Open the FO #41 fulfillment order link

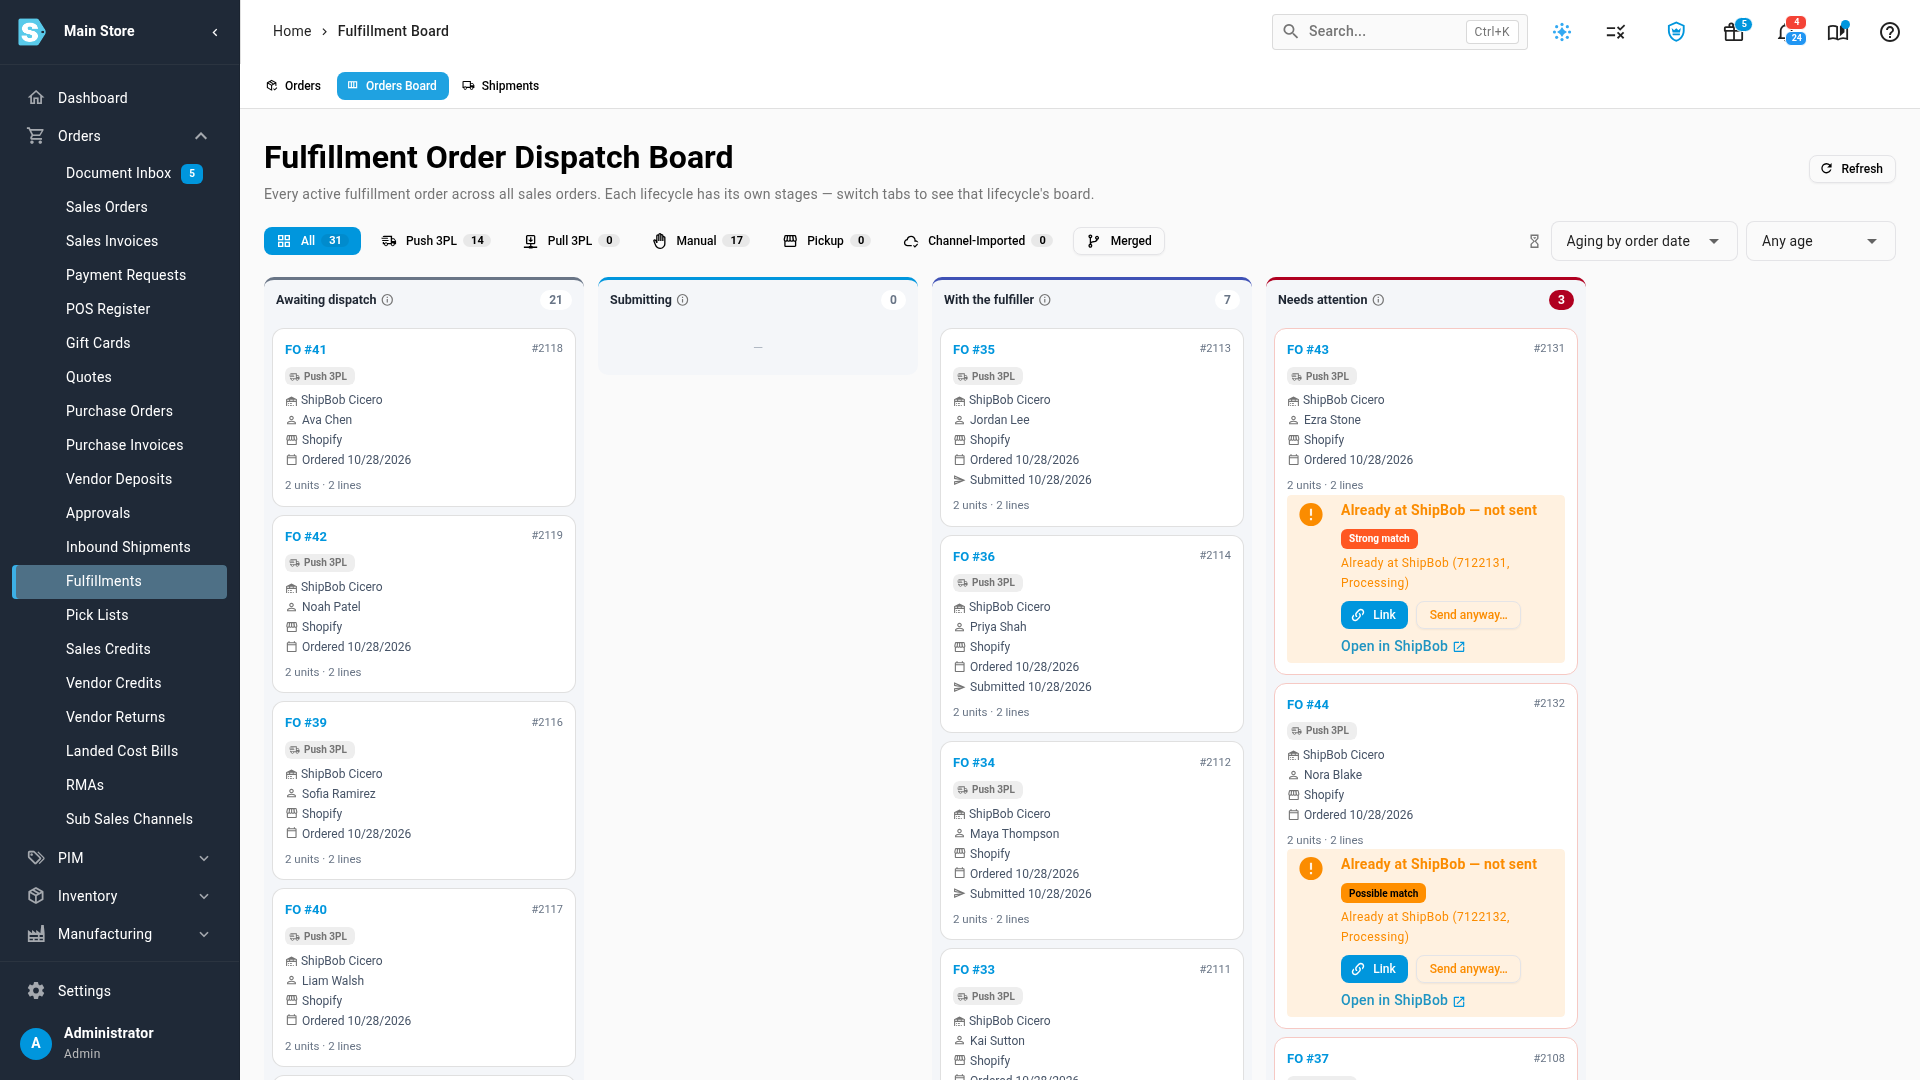(306, 350)
